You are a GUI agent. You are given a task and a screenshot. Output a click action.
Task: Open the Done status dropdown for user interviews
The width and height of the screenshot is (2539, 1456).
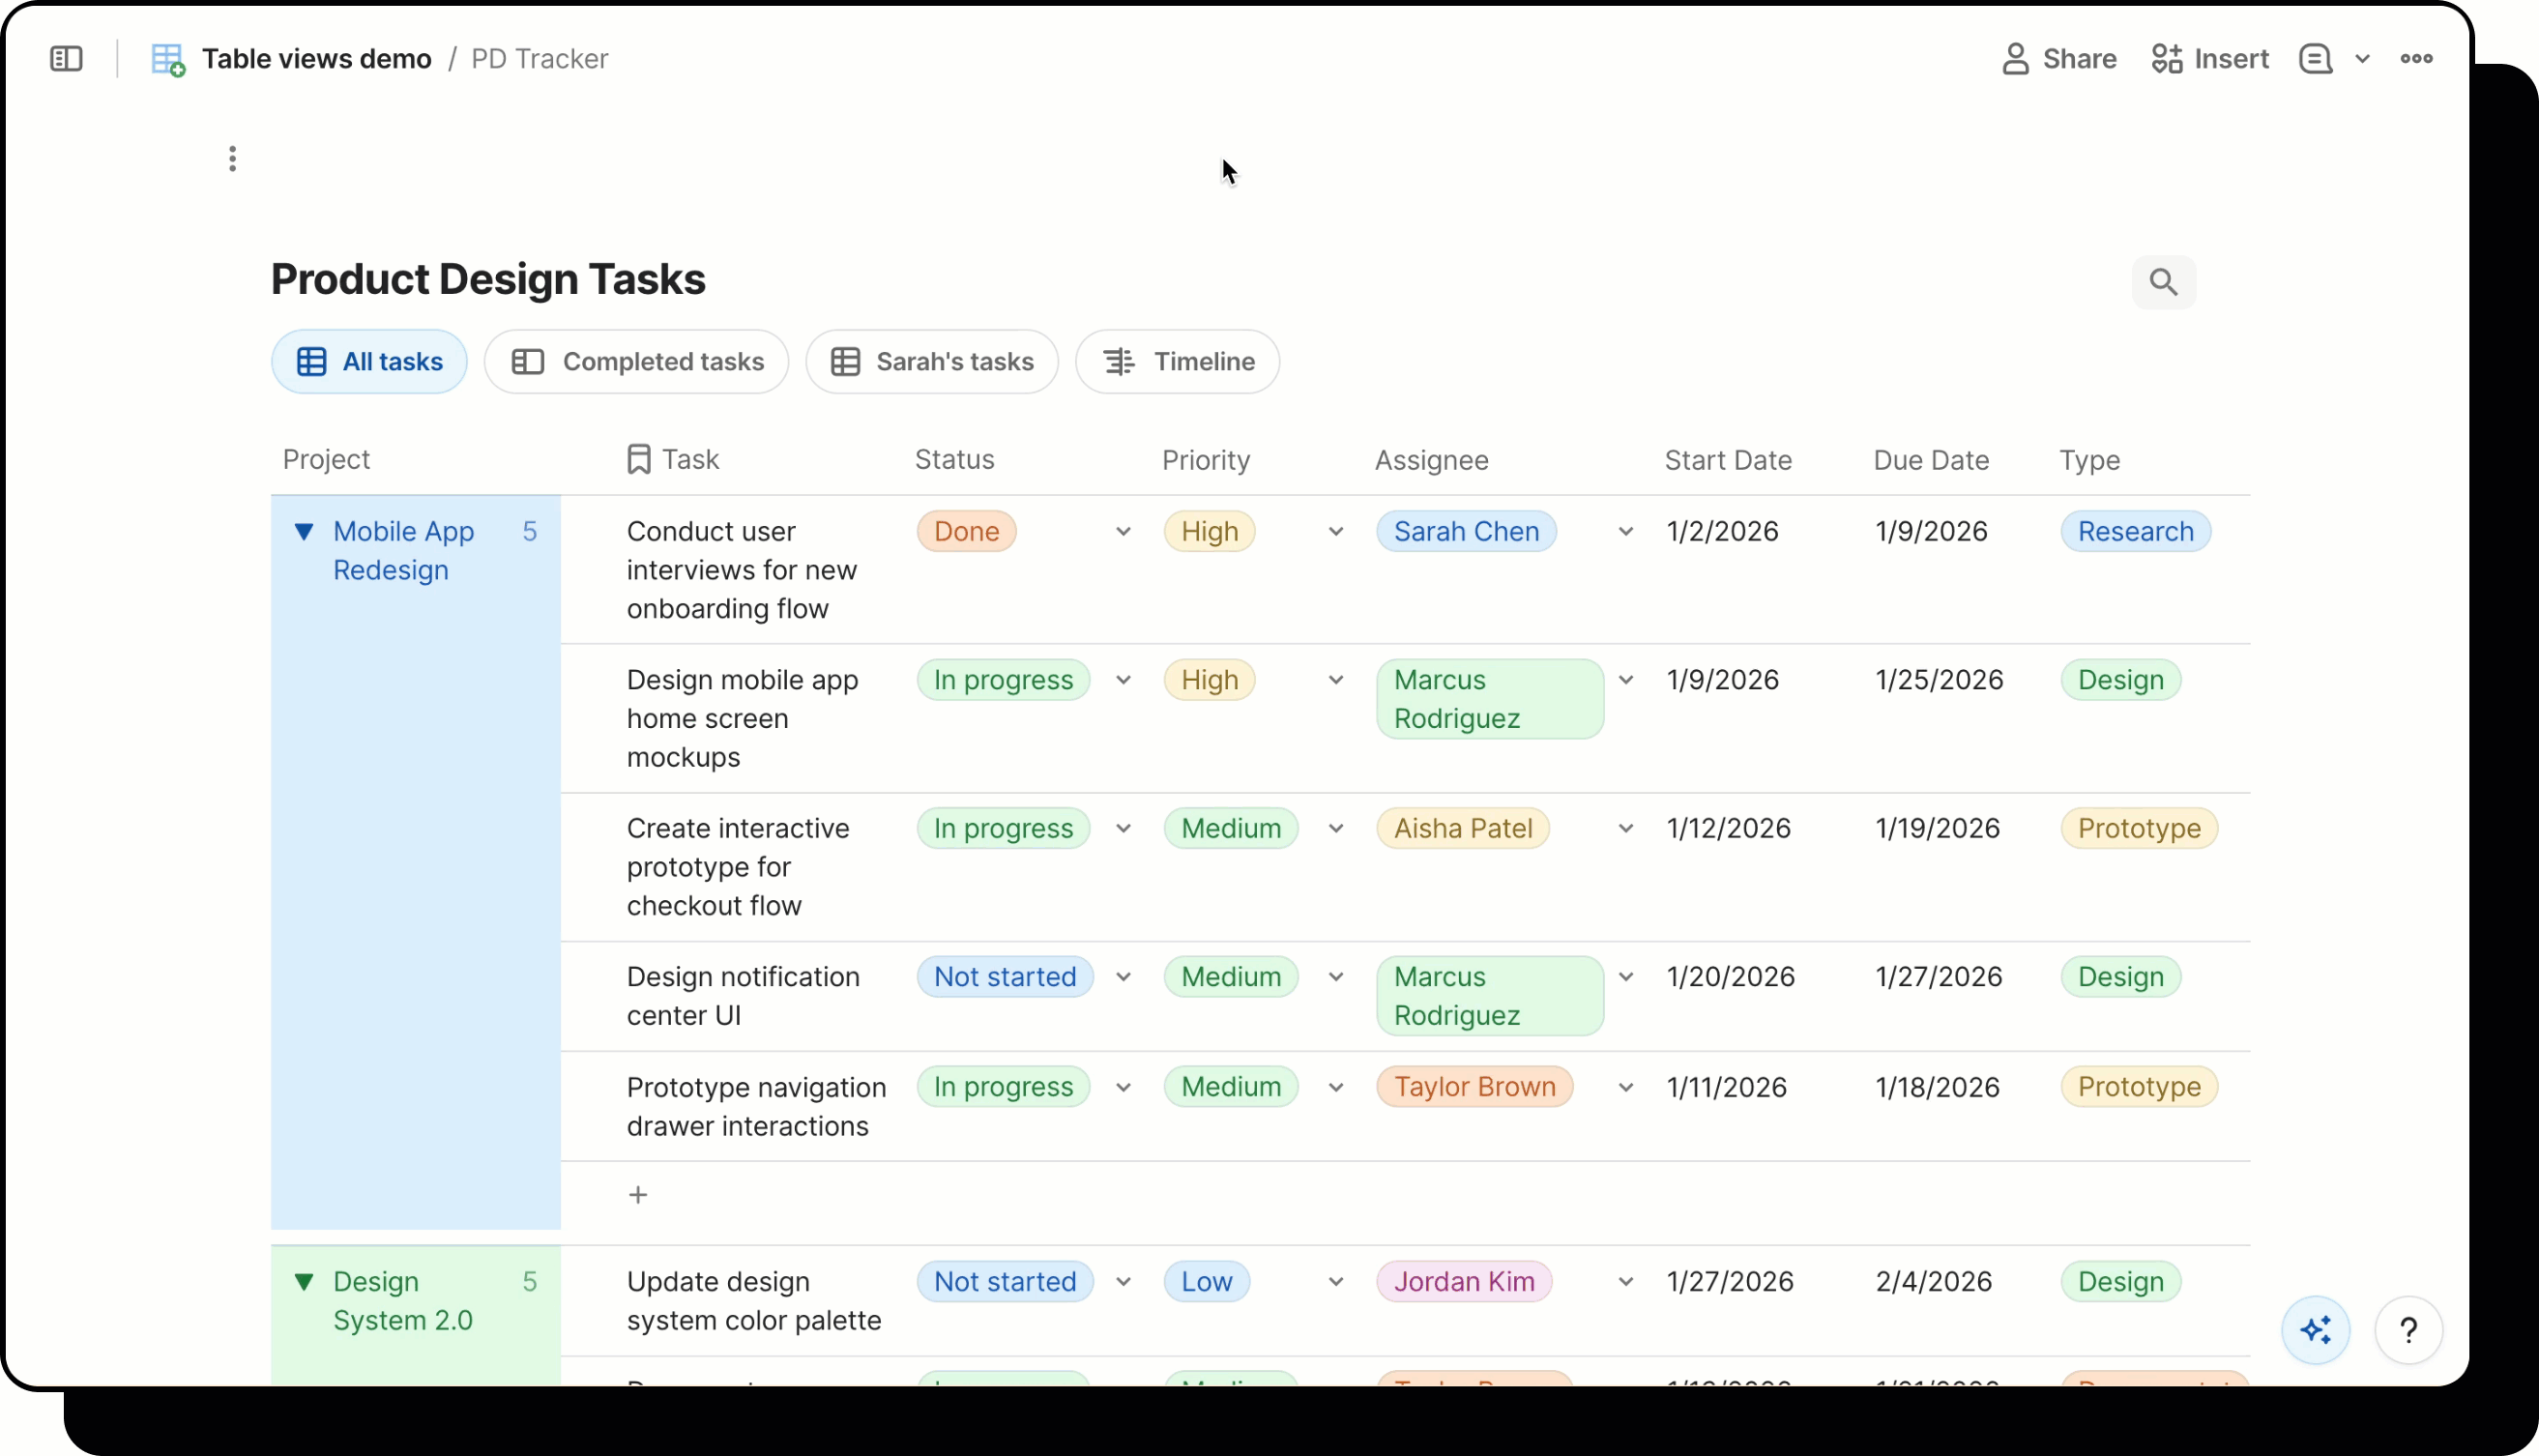pyautogui.click(x=1123, y=531)
